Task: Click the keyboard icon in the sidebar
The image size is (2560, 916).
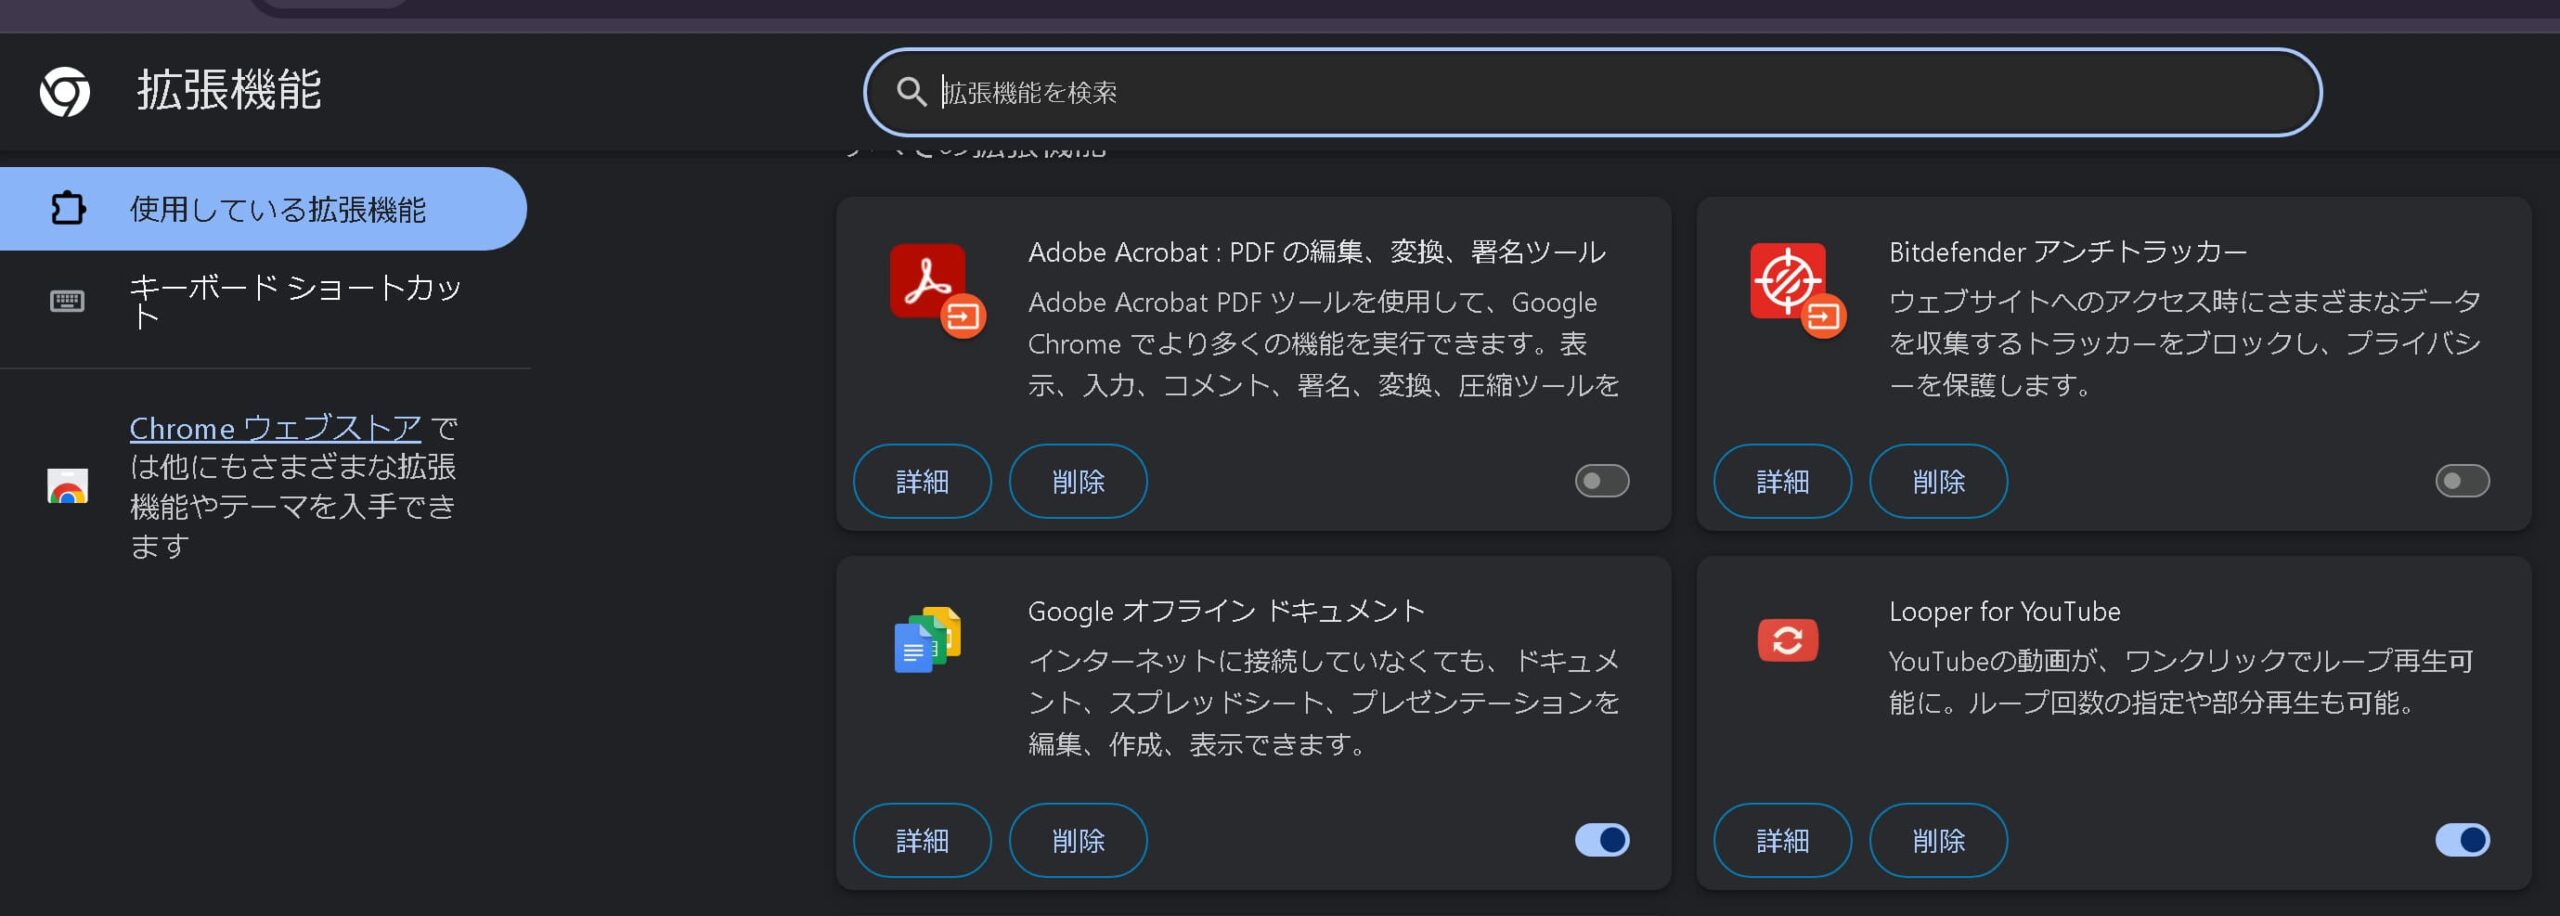Action: click(x=67, y=301)
